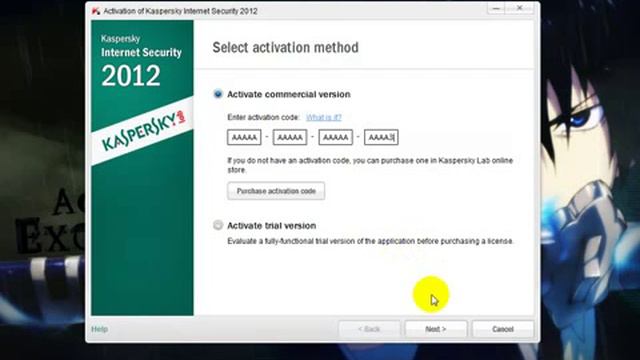This screenshot has width=640, height=360.
Task: Click the '2012' sidebar text
Action: pyautogui.click(x=131, y=76)
